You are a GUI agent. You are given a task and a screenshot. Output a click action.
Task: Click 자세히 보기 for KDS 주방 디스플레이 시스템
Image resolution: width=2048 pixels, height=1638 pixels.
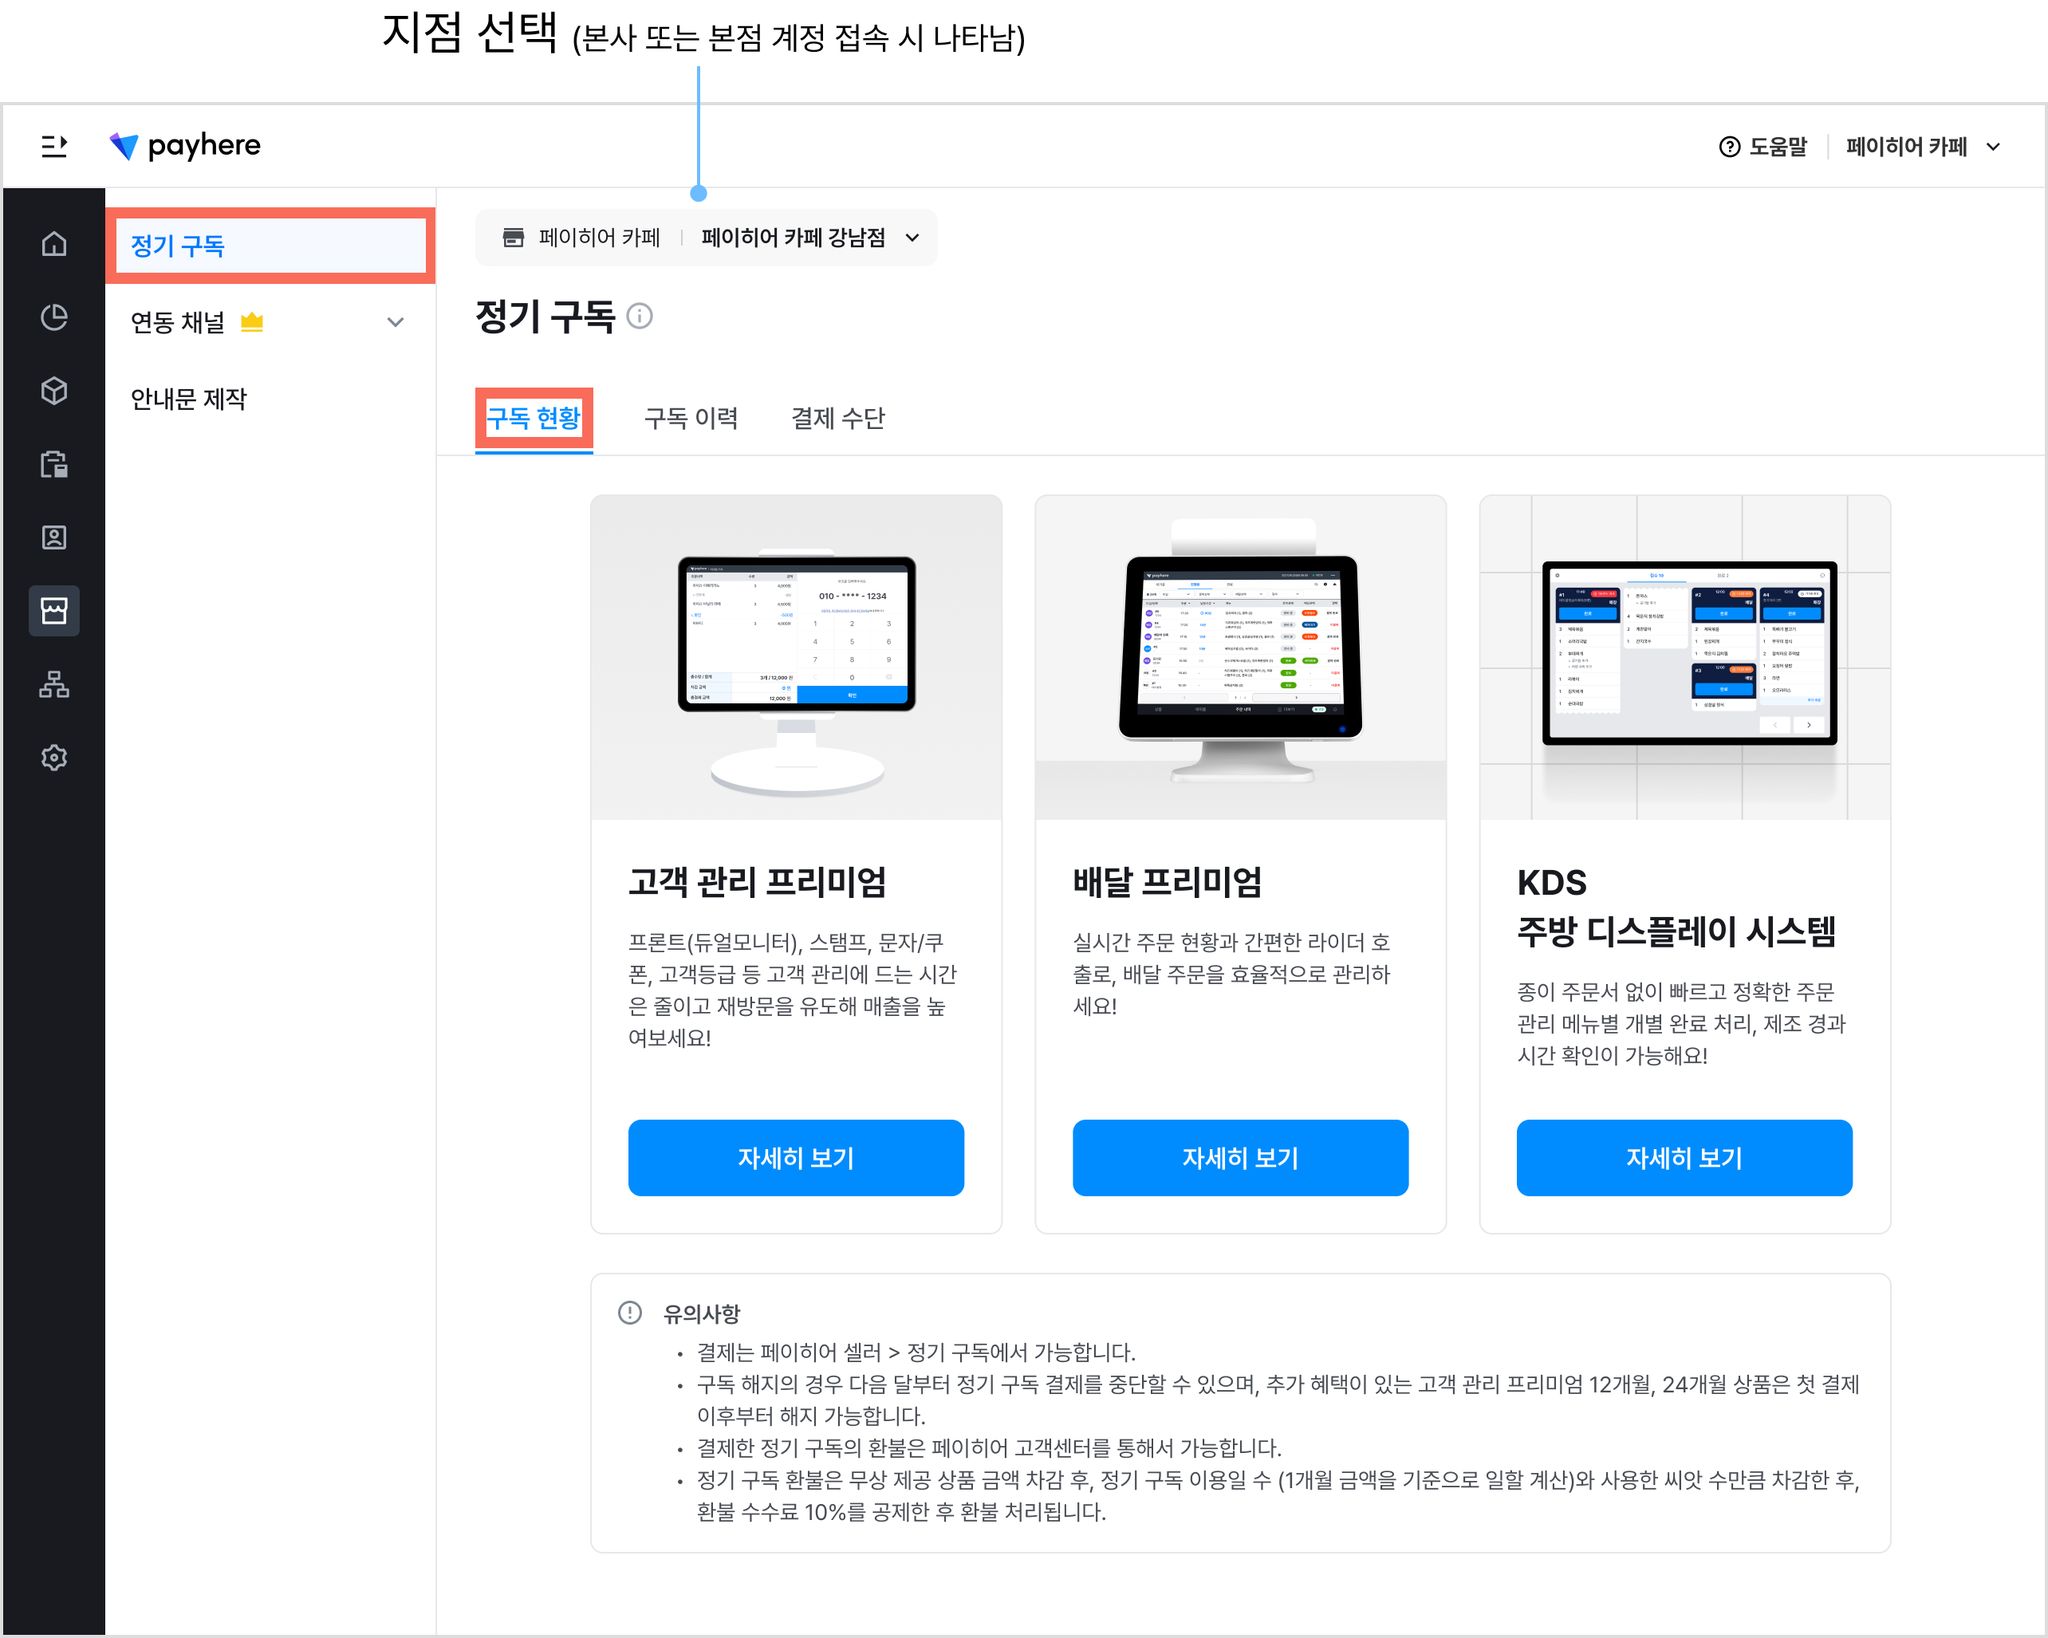(1684, 1158)
